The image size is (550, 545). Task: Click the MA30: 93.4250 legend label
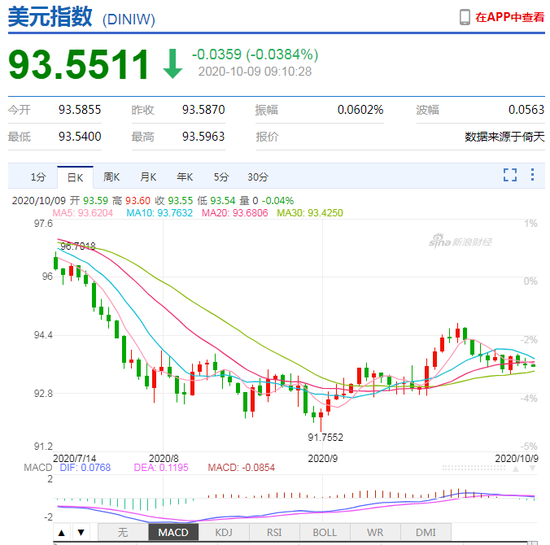click(310, 213)
